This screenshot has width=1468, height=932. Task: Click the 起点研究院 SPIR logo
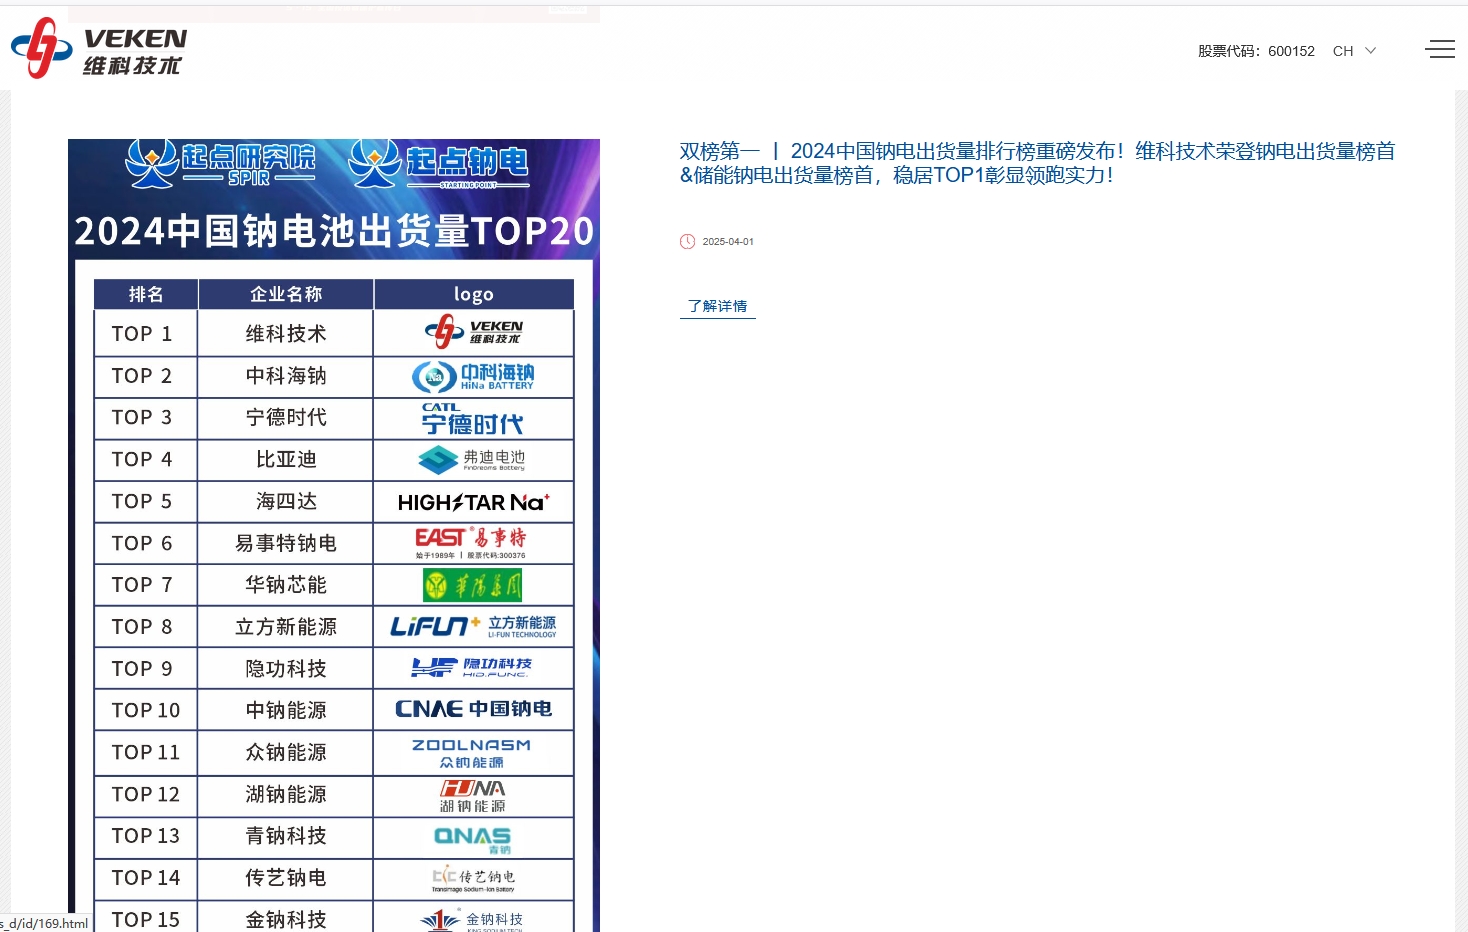coord(220,163)
